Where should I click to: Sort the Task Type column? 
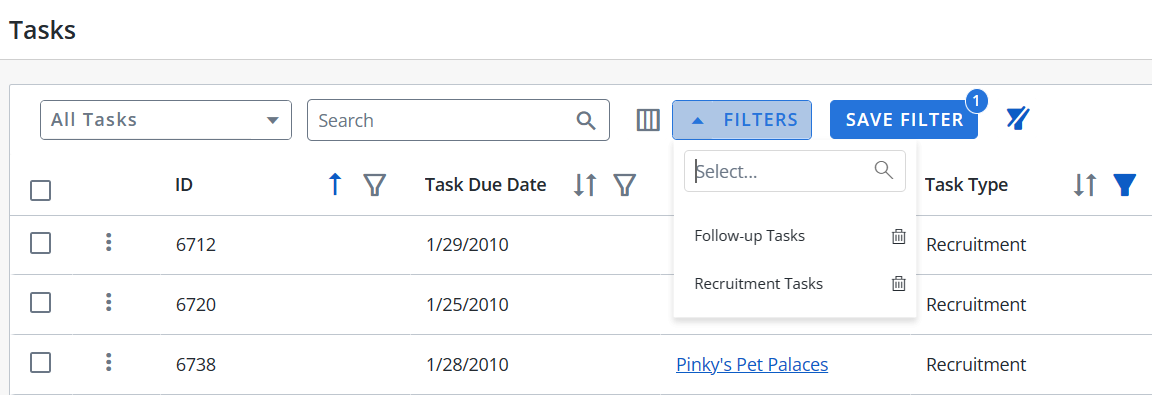(x=1084, y=185)
